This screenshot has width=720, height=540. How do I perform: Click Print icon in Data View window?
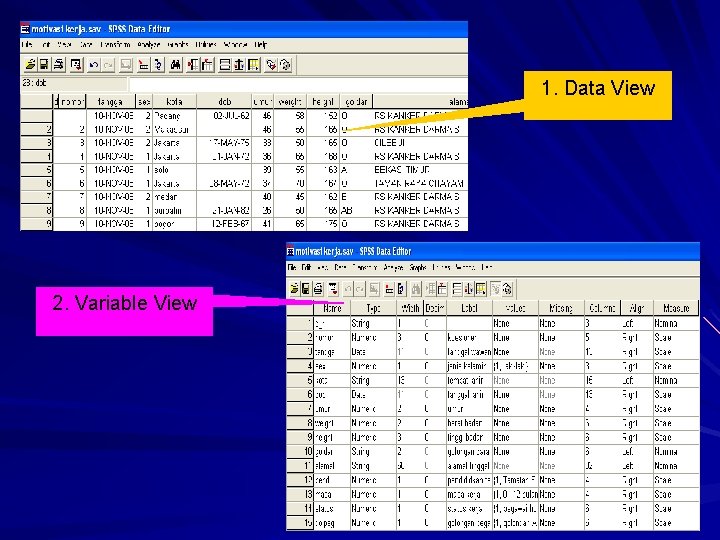coord(59,65)
